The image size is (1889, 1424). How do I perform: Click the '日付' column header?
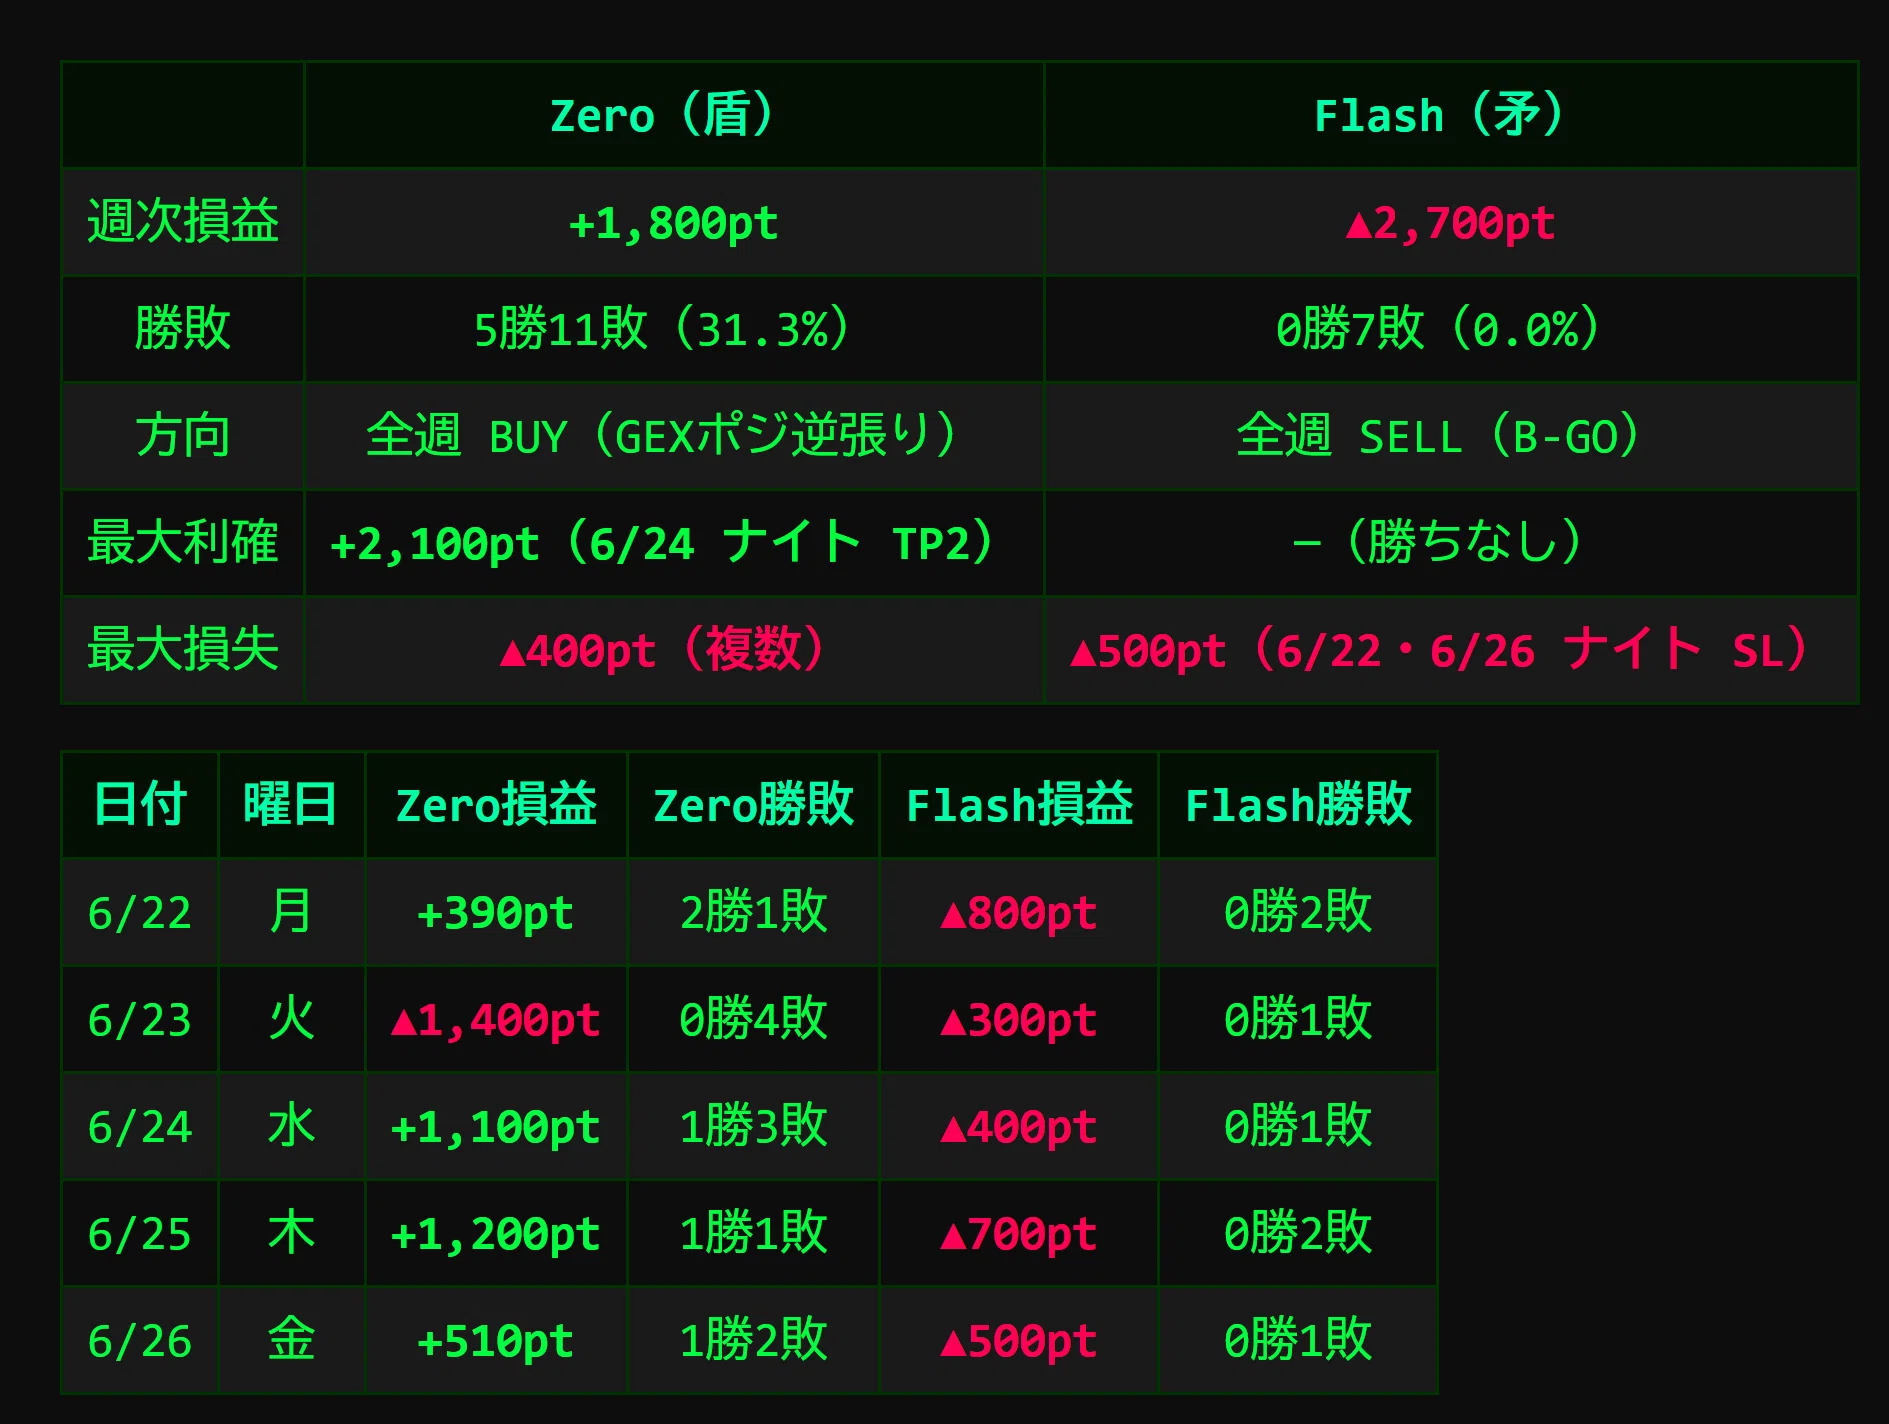(x=140, y=805)
